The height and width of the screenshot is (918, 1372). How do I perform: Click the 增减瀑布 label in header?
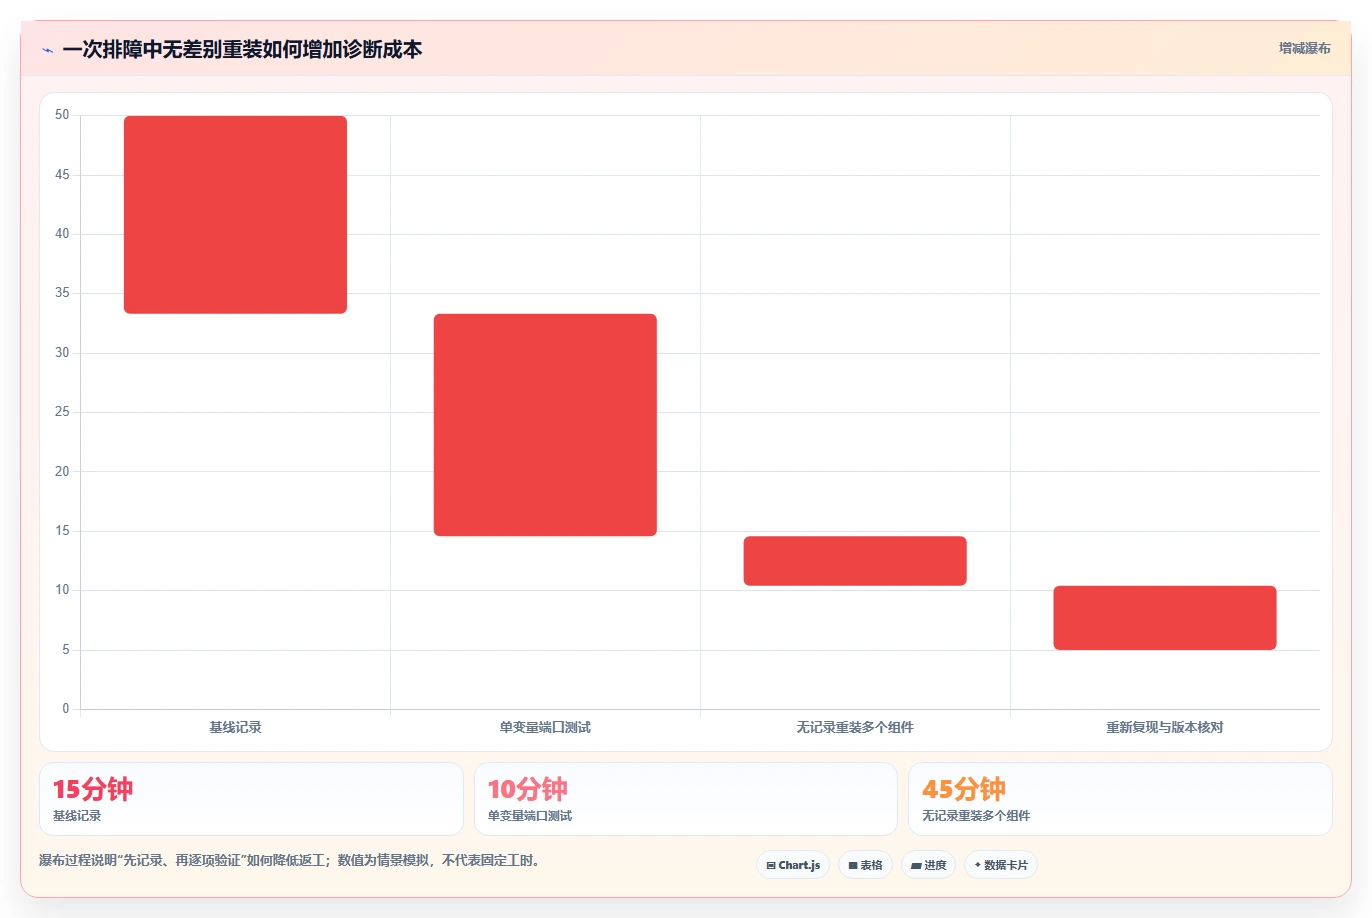point(1304,48)
